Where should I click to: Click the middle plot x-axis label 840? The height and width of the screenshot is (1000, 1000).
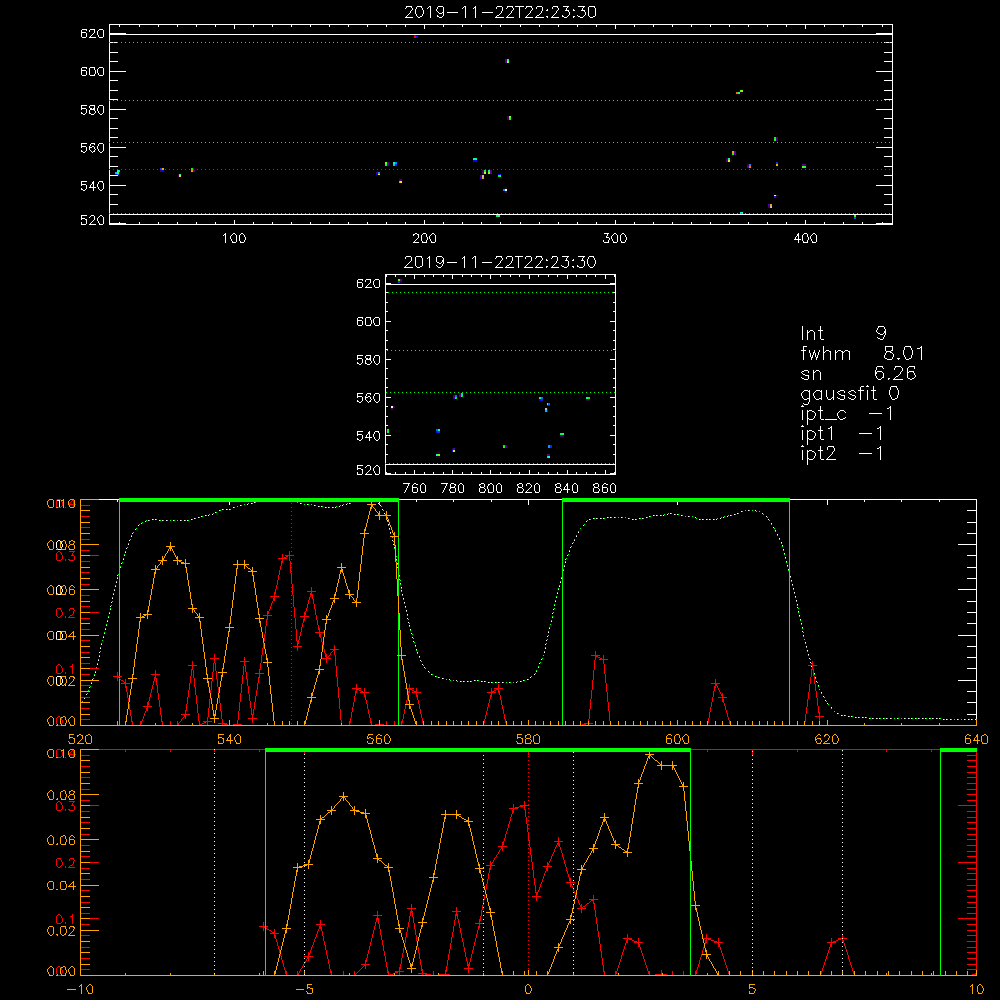(566, 489)
